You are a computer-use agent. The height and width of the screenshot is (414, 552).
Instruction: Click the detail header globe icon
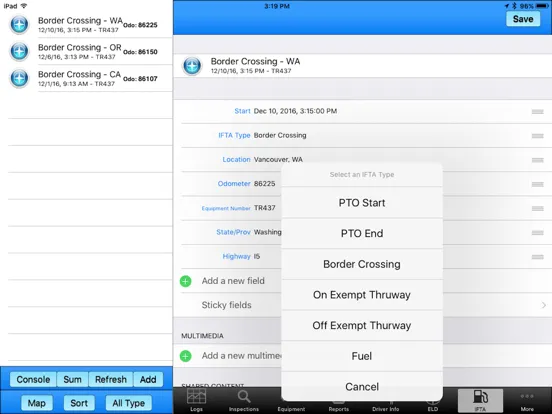click(x=192, y=65)
